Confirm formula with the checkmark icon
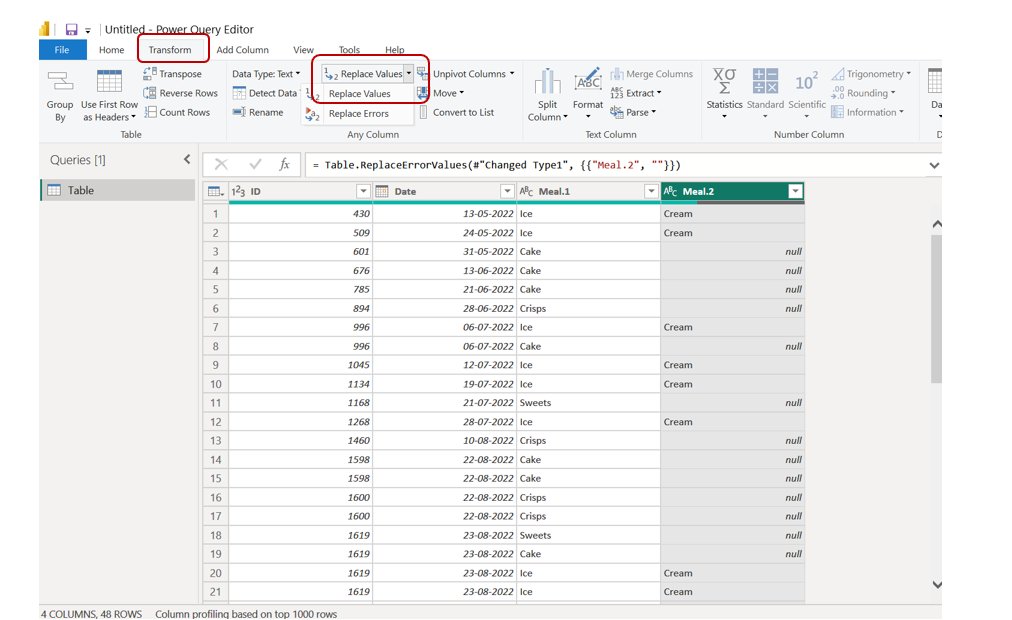The width and height of the screenshot is (1012, 620). [255, 165]
